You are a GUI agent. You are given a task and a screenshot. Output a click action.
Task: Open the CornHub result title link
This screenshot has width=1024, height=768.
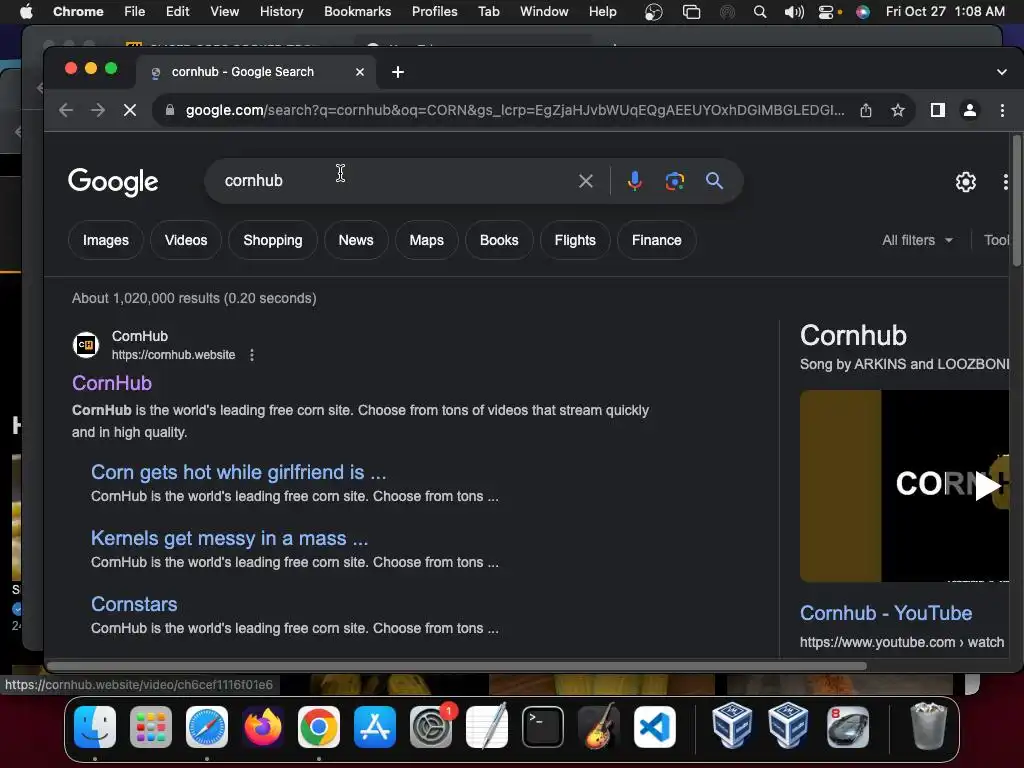112,383
